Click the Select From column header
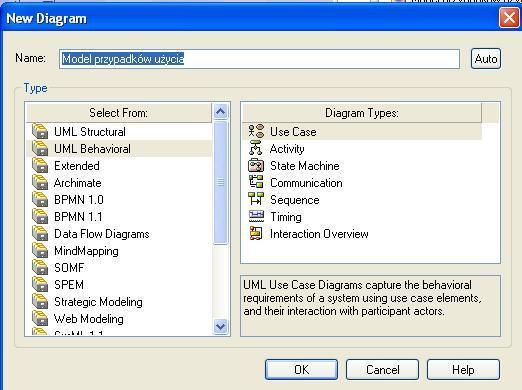The image size is (522, 390). pos(119,113)
